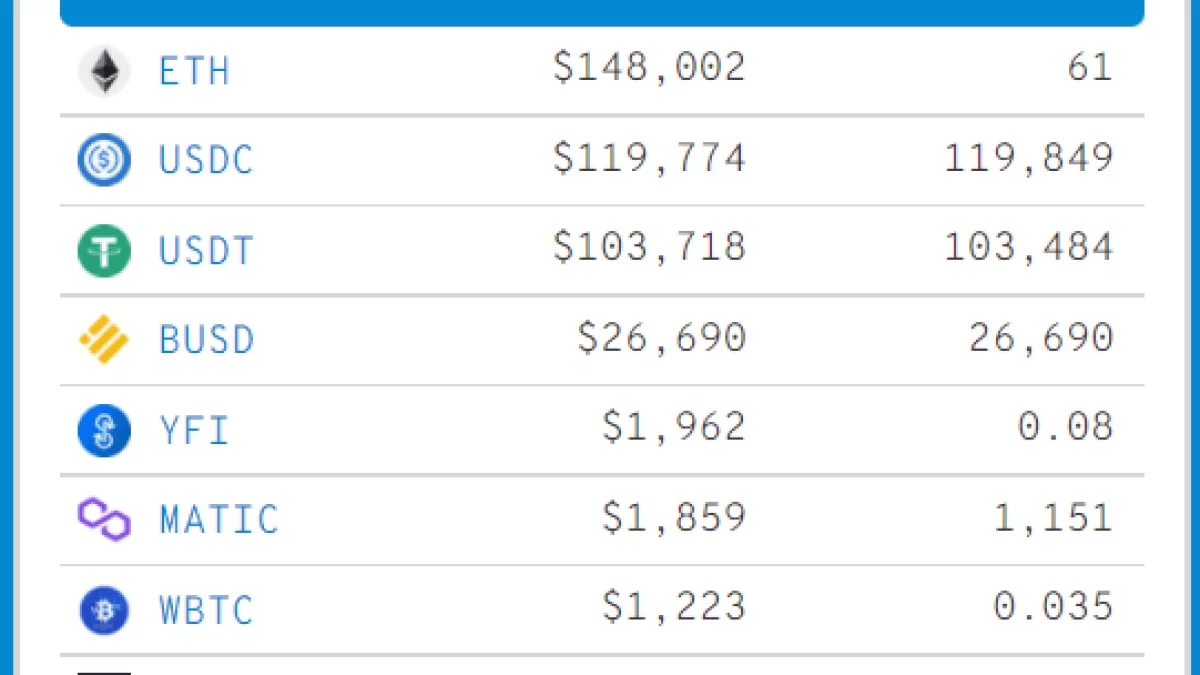The image size is (1200, 675).
Task: Select the 0.08 YFI amount
Action: (x=1065, y=427)
